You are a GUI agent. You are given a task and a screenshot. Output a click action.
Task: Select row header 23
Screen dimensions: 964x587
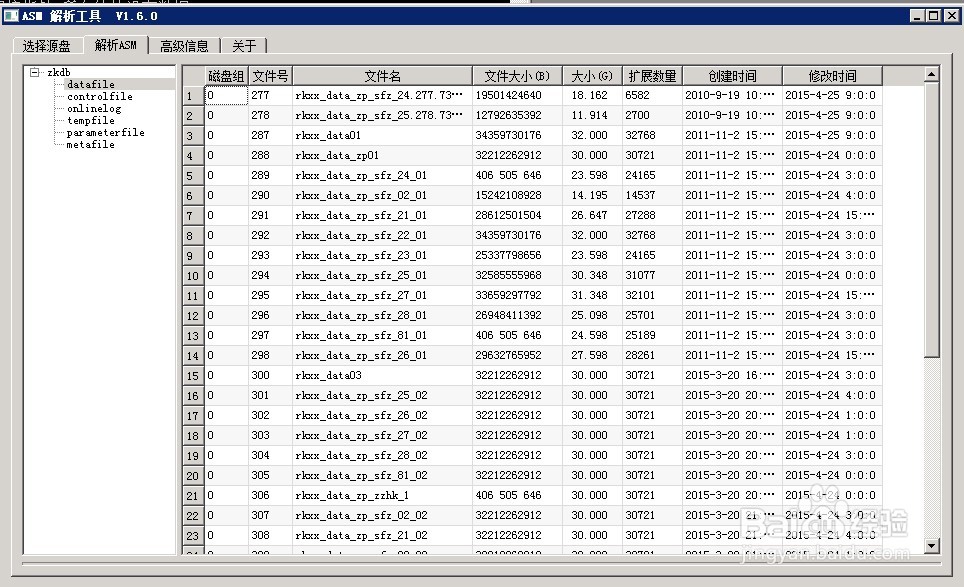pos(194,535)
